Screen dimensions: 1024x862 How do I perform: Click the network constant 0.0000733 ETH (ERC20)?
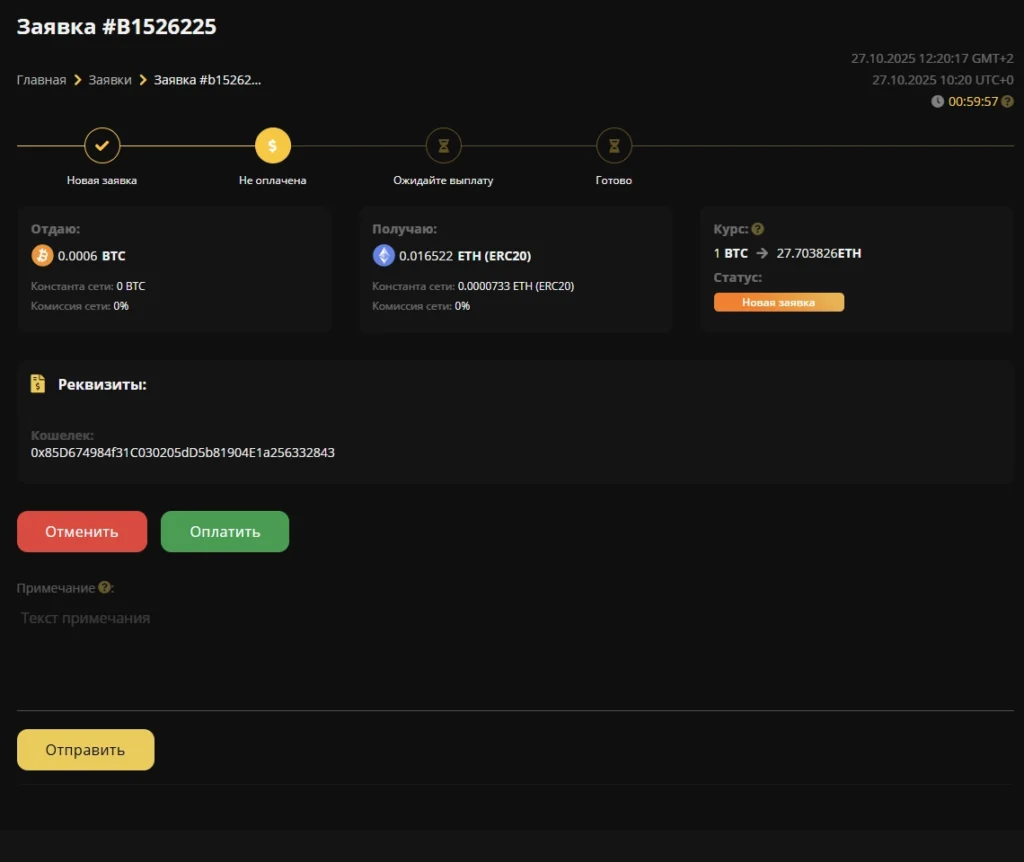(516, 286)
